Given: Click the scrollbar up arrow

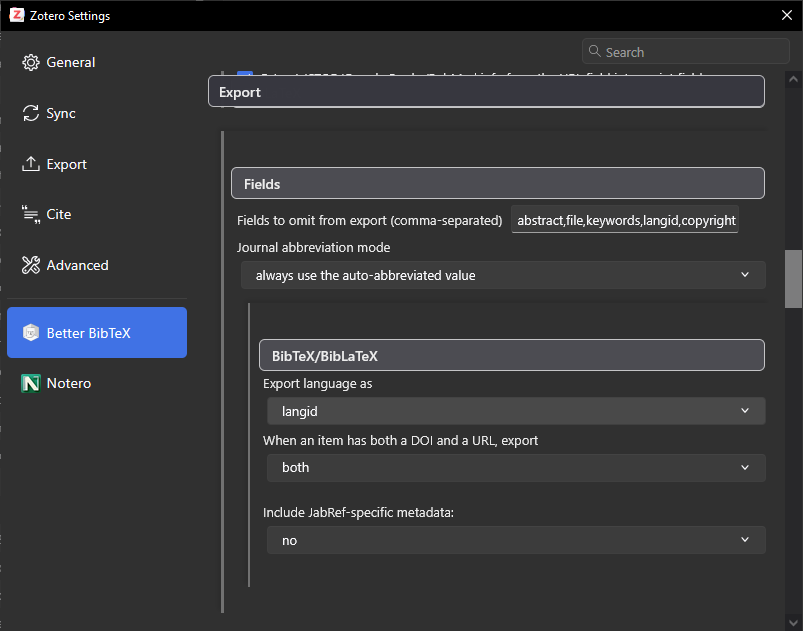Looking at the screenshot, I should [x=793, y=79].
